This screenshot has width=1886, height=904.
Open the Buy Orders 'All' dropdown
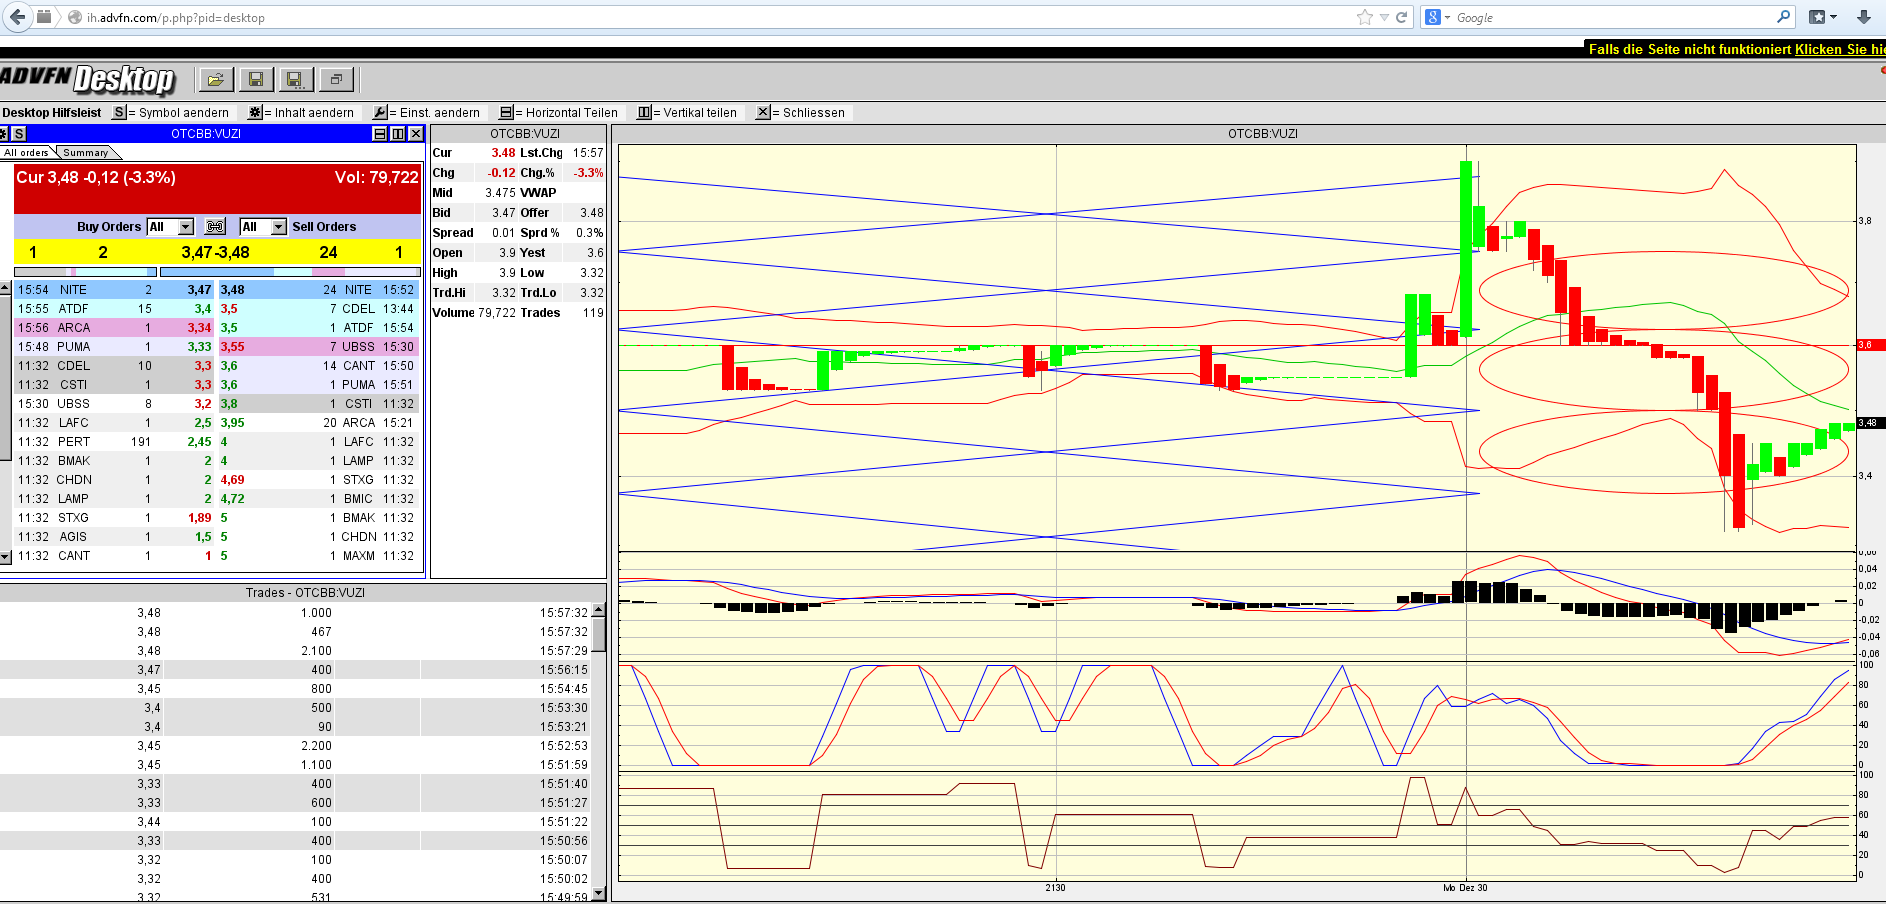tap(170, 227)
